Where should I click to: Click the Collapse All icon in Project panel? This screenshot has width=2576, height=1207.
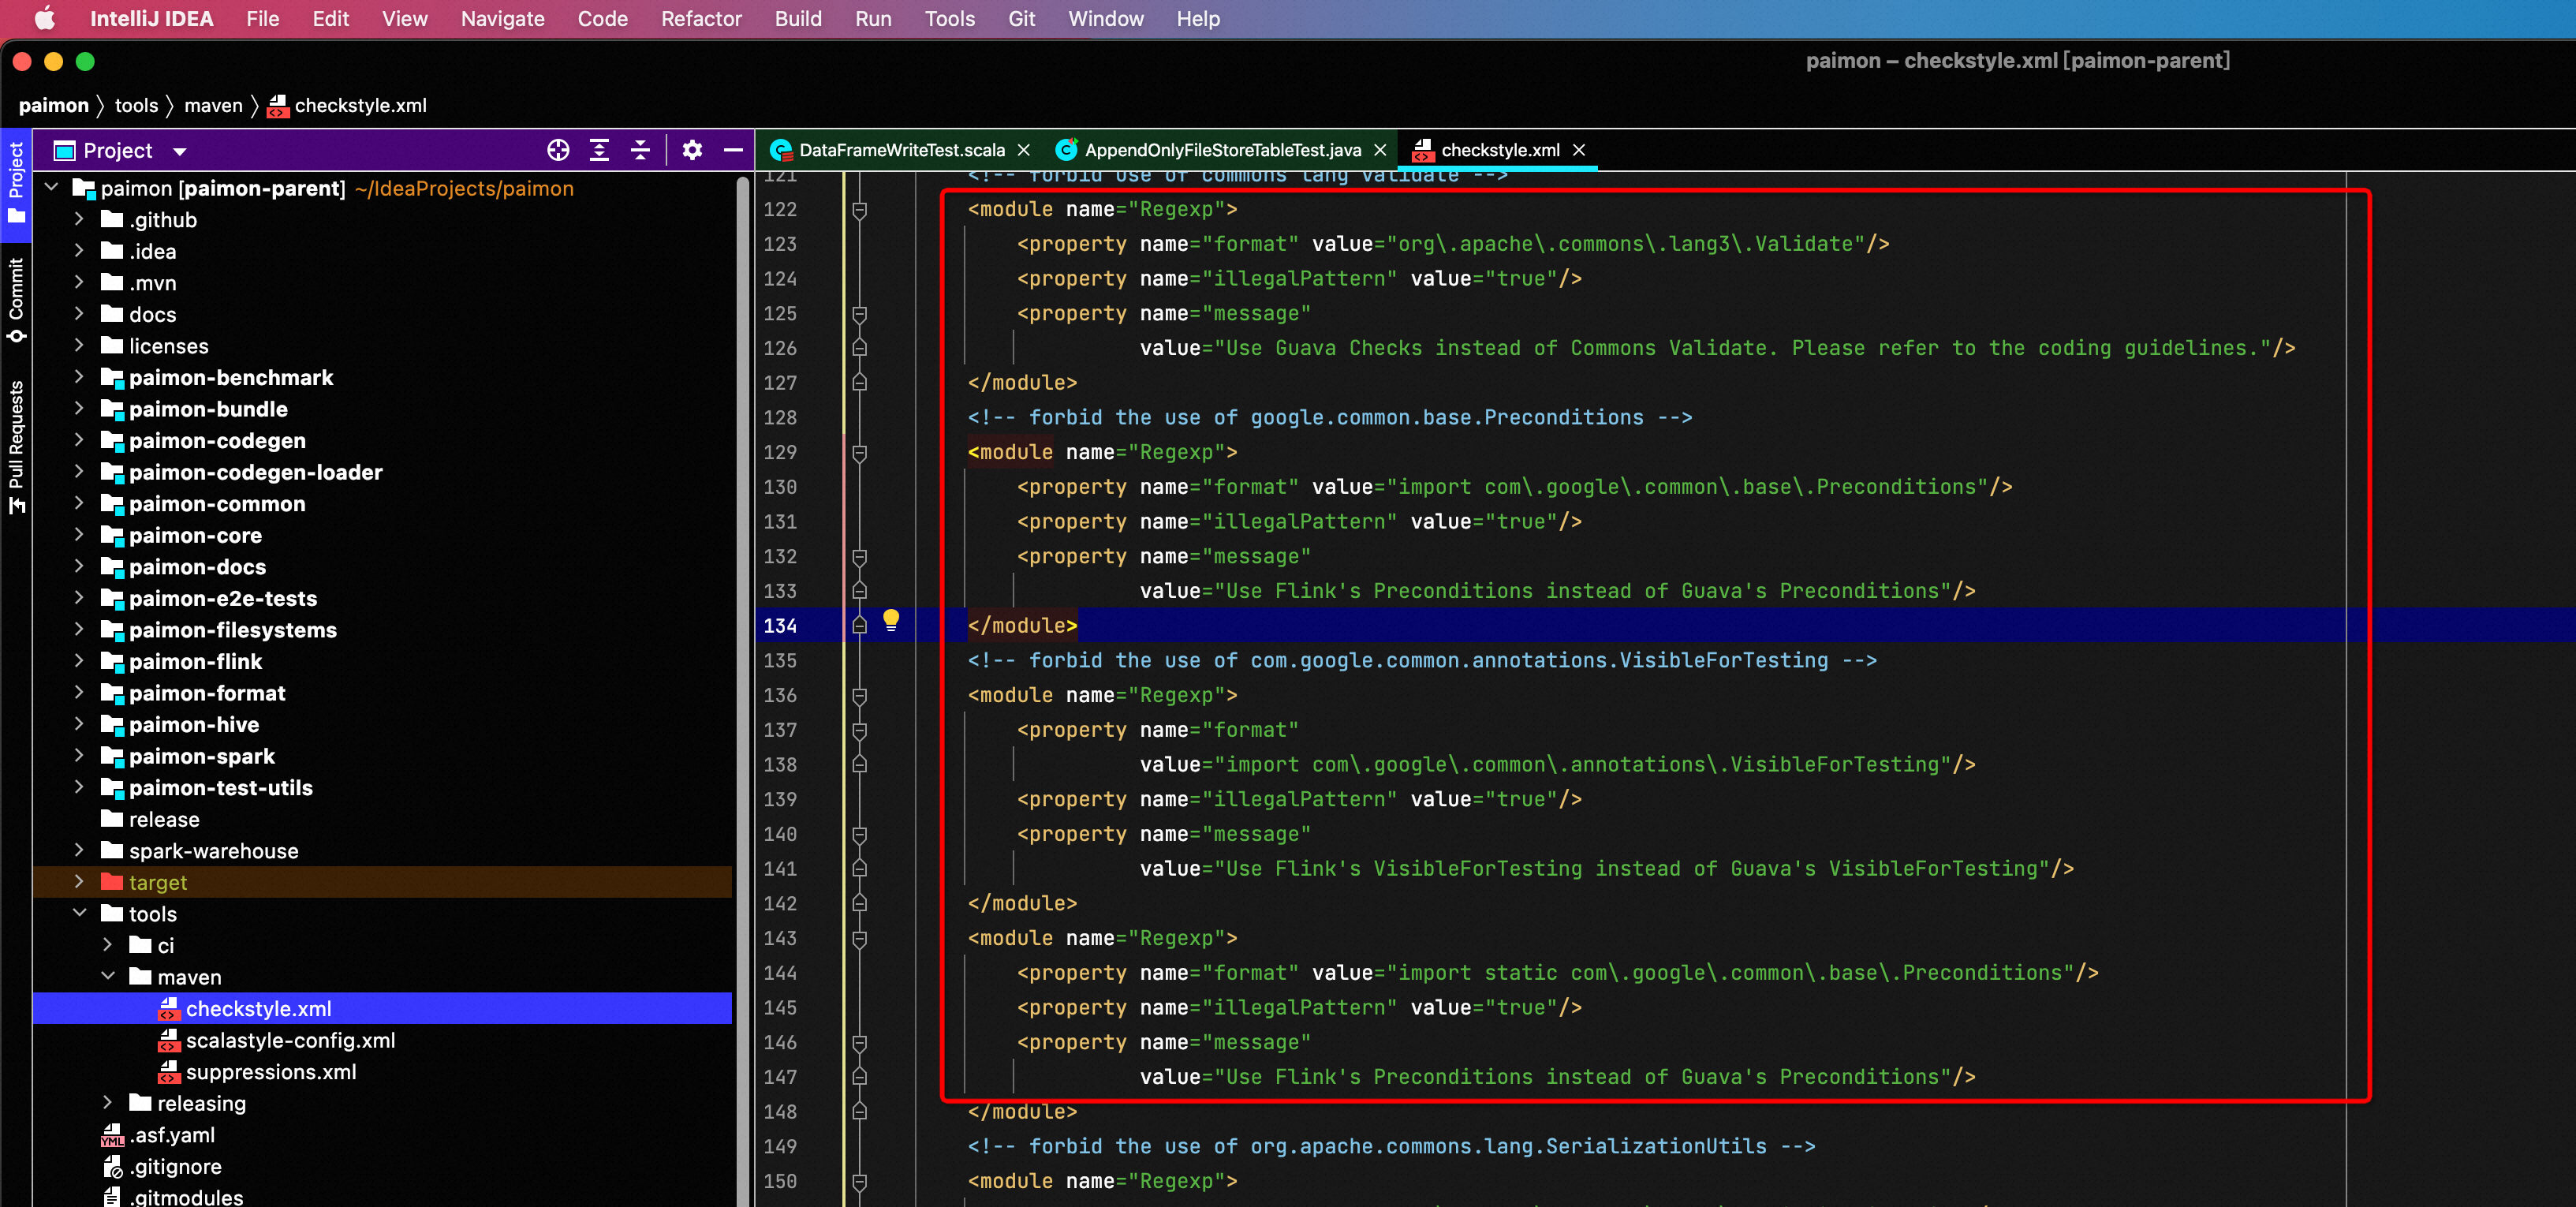tap(641, 150)
